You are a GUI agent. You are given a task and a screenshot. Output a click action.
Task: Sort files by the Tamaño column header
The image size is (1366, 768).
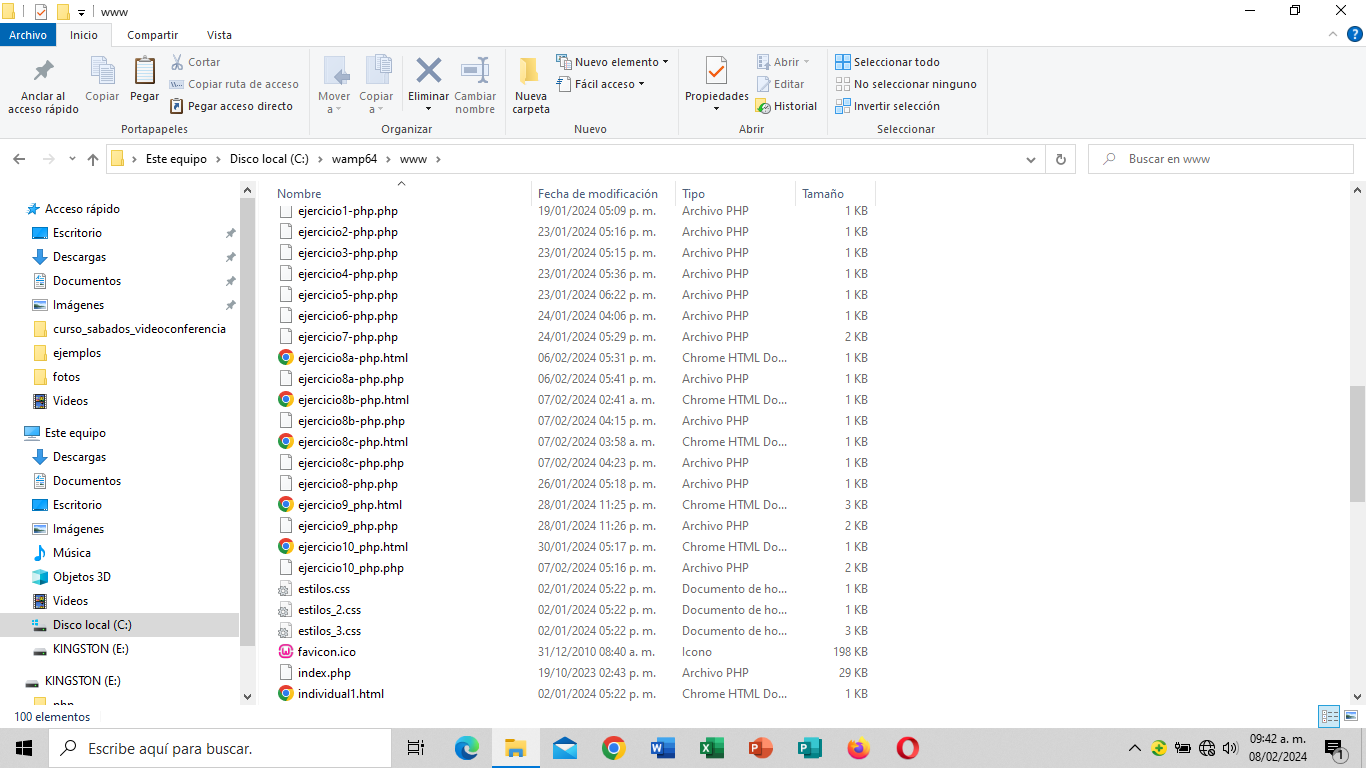click(x=823, y=194)
